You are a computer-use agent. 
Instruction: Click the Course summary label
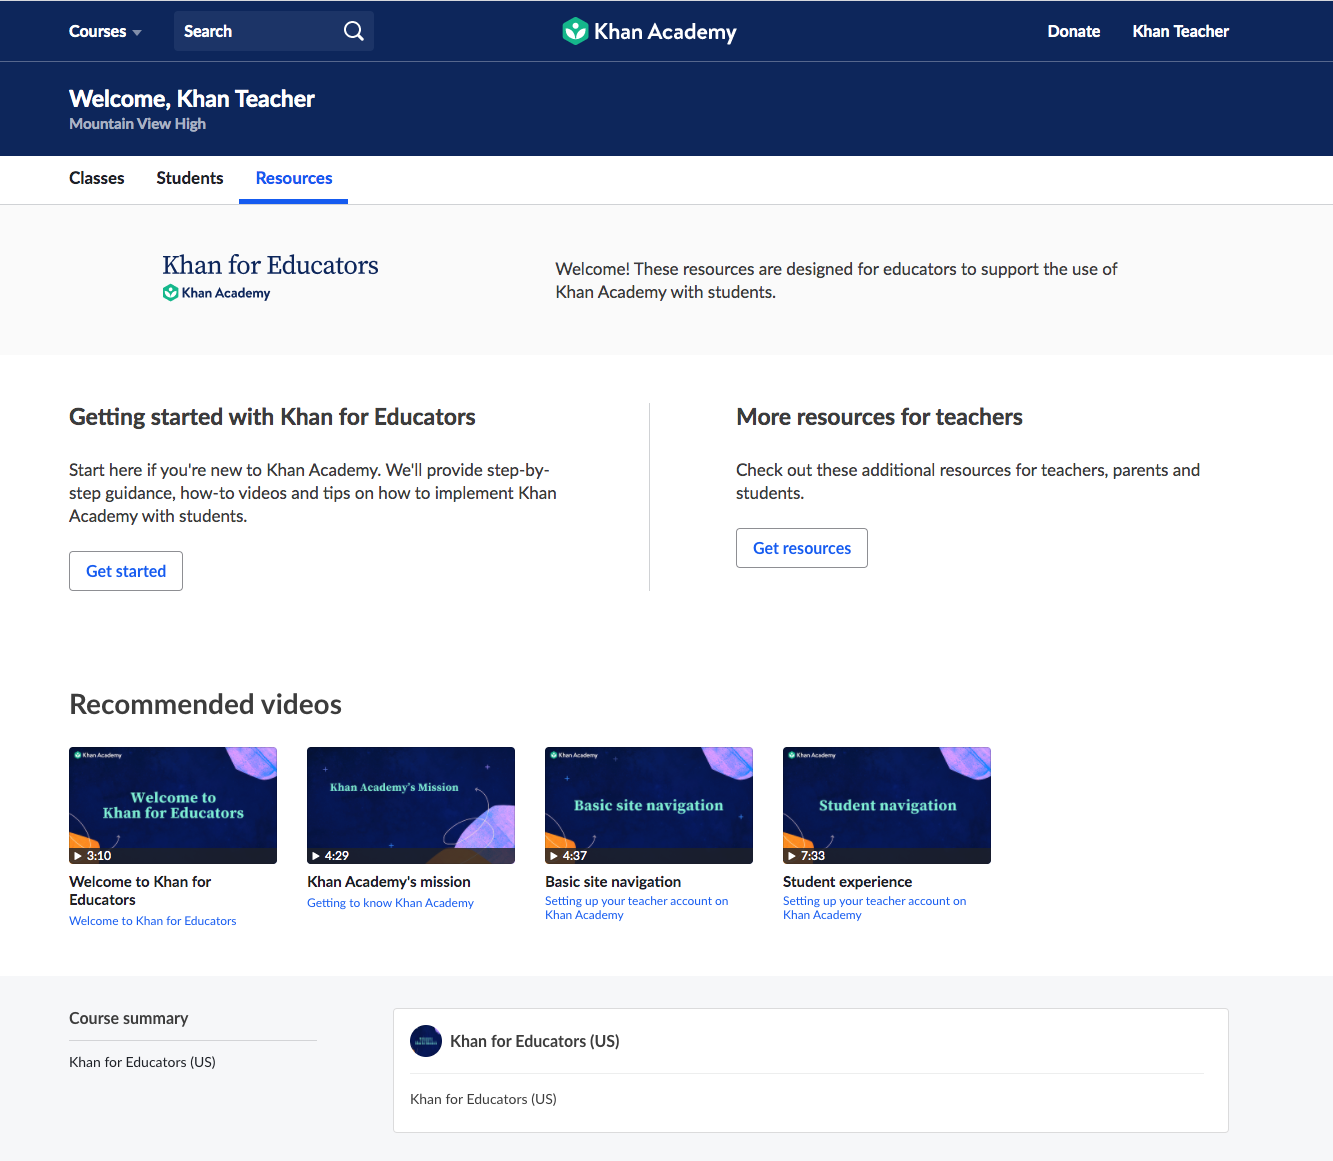point(129,1018)
